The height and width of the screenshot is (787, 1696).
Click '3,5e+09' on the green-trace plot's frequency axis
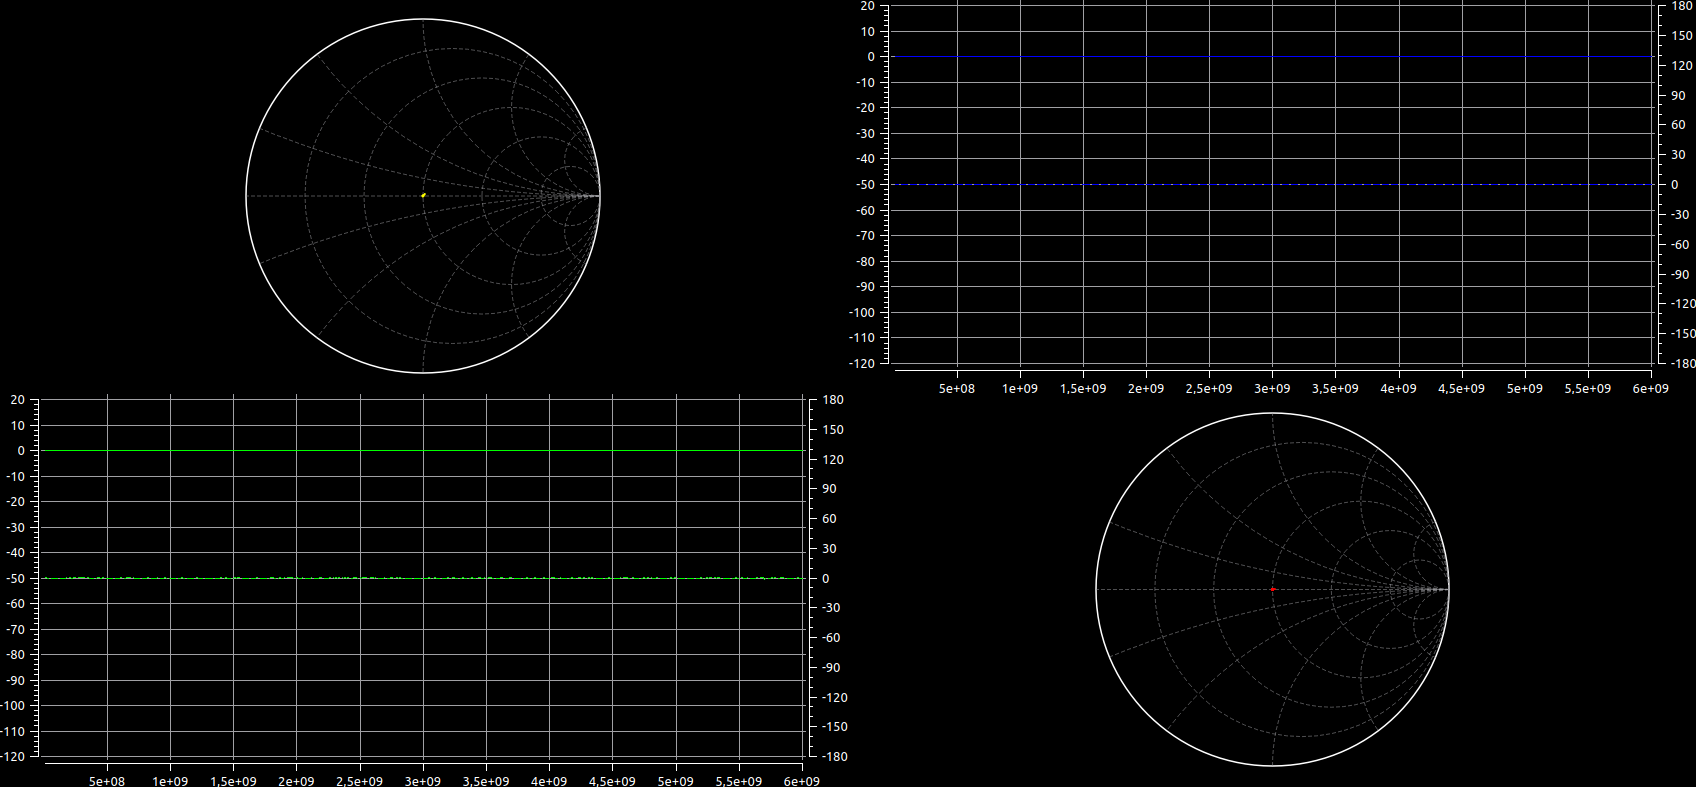[x=486, y=782]
